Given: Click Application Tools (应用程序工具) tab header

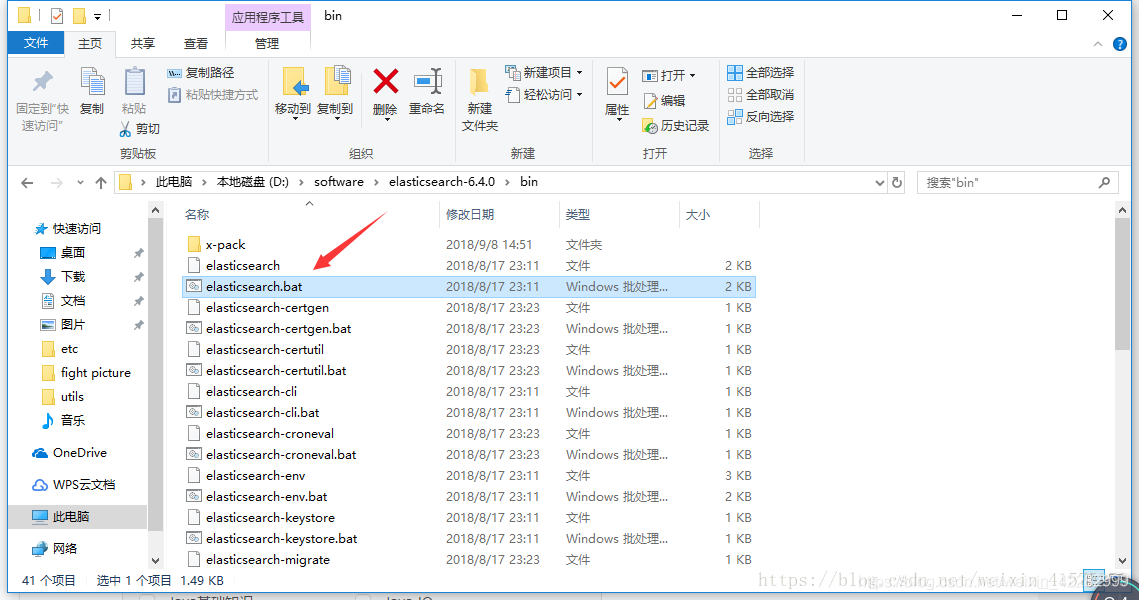Looking at the screenshot, I should point(268,17).
